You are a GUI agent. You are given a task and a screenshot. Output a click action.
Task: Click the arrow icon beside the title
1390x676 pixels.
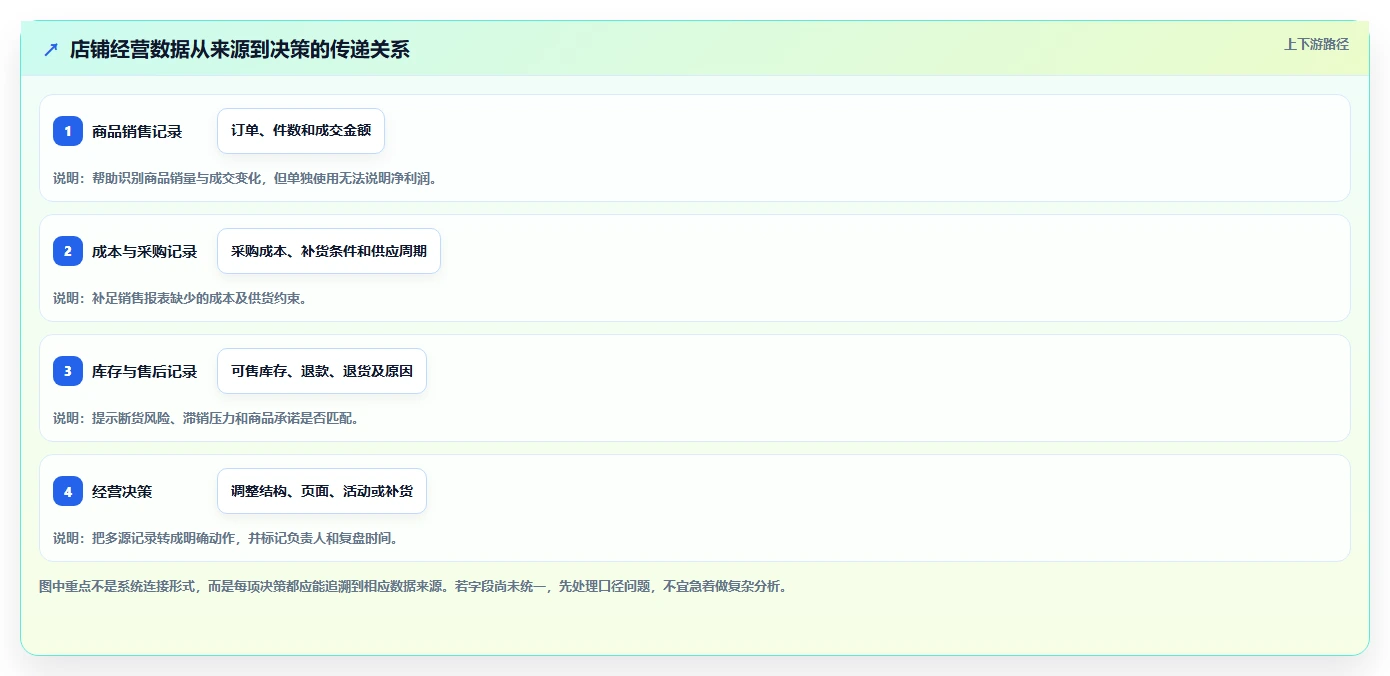(x=51, y=49)
